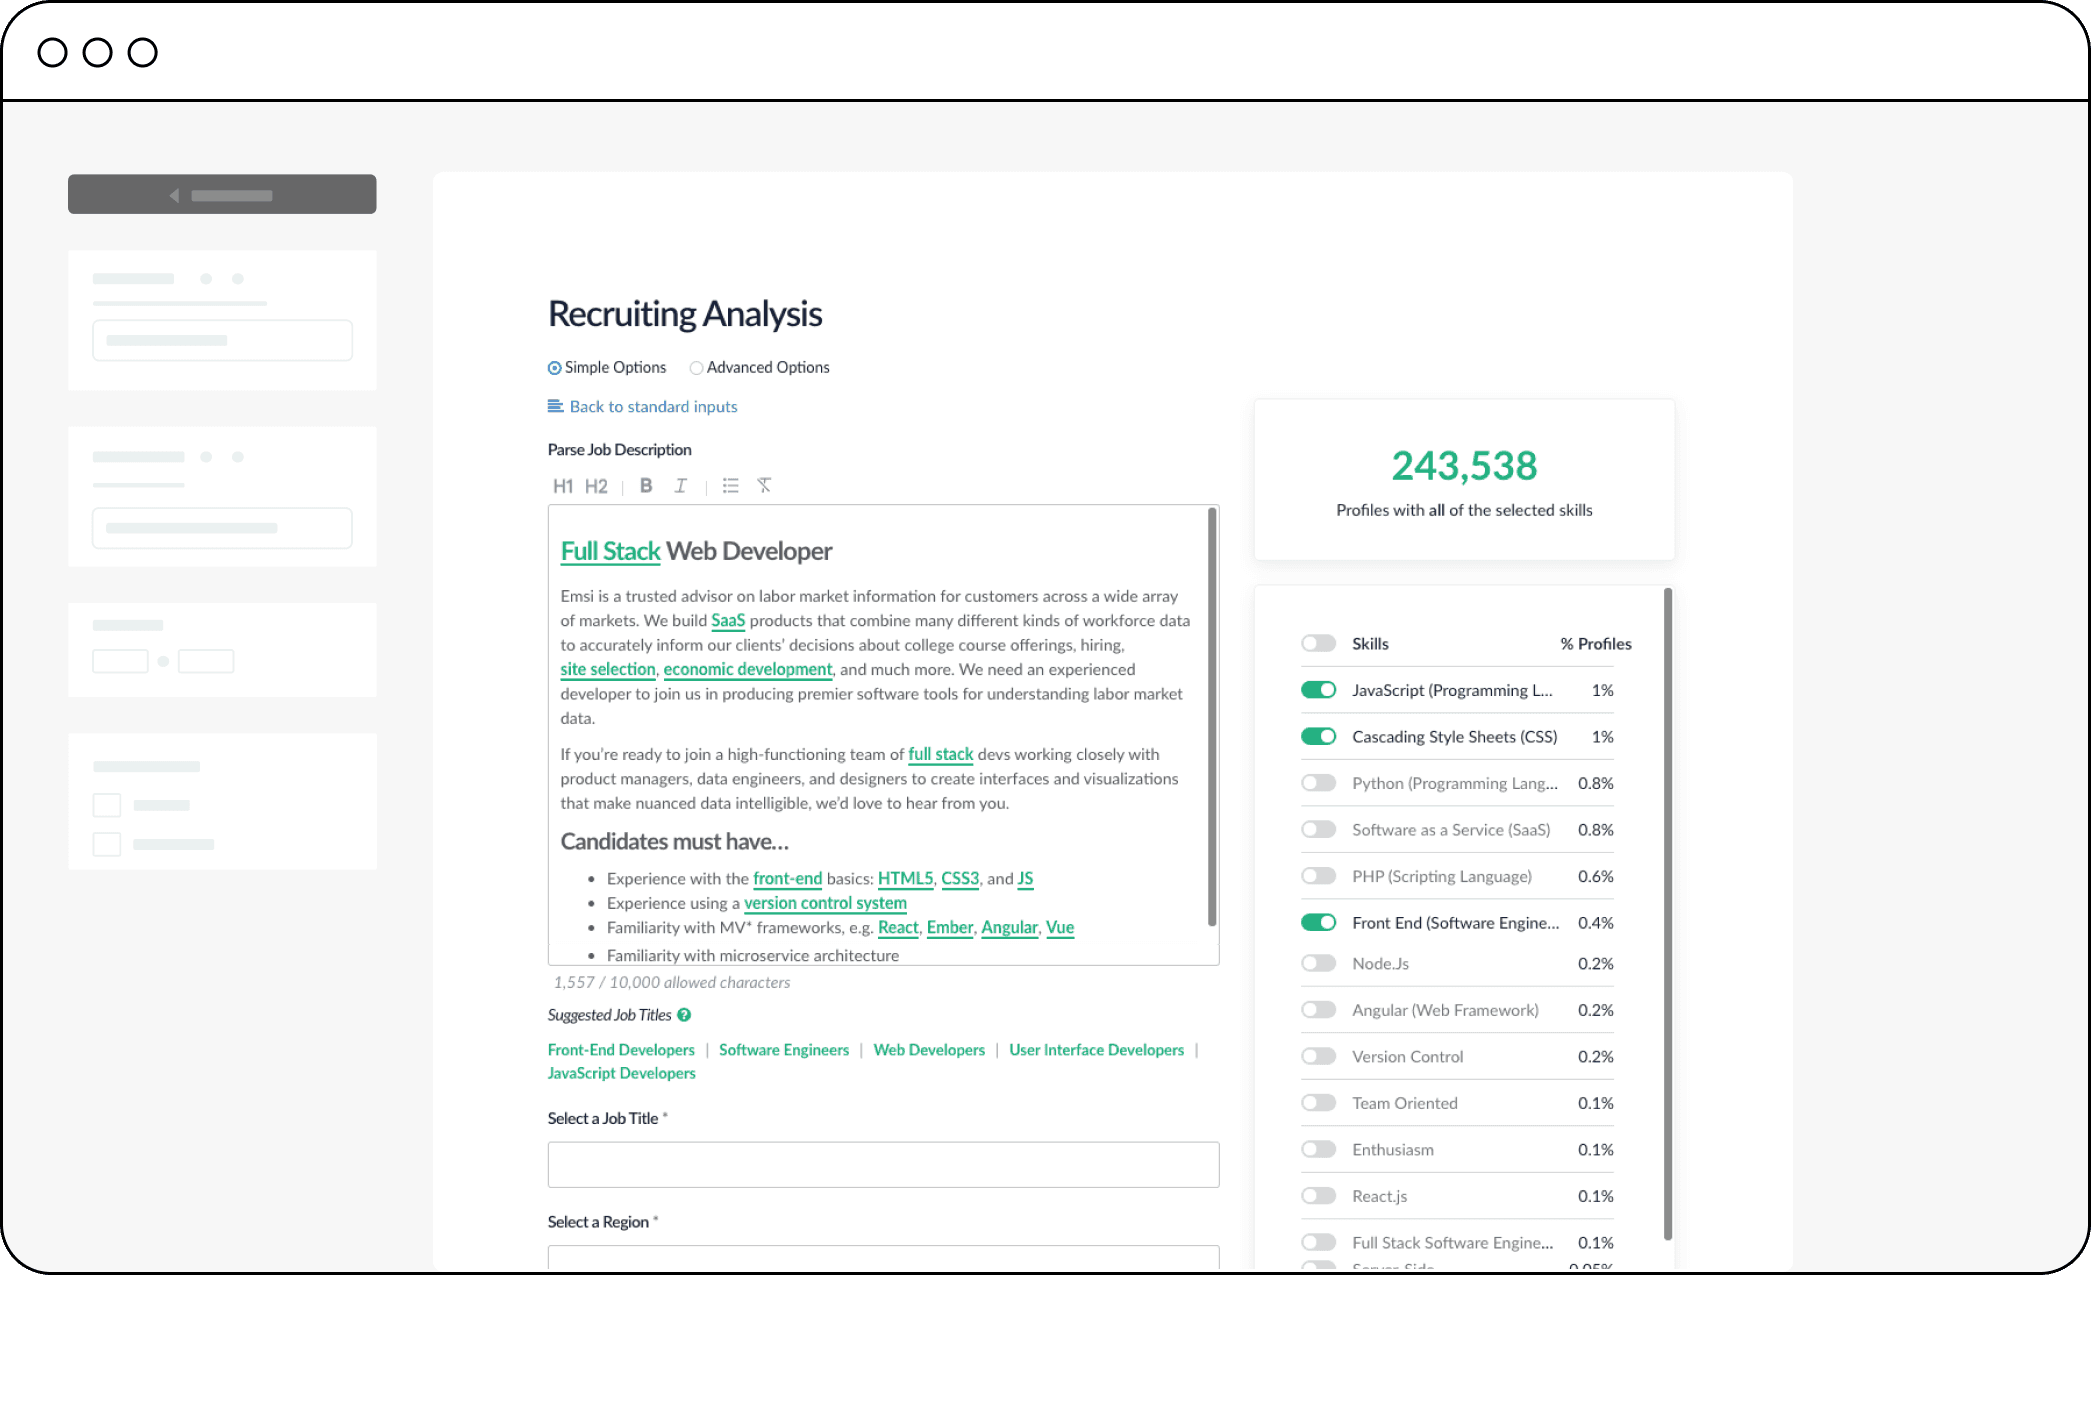Toggle all skills switch in Skills header
Screen dimensions: 2091x1418
(1318, 643)
